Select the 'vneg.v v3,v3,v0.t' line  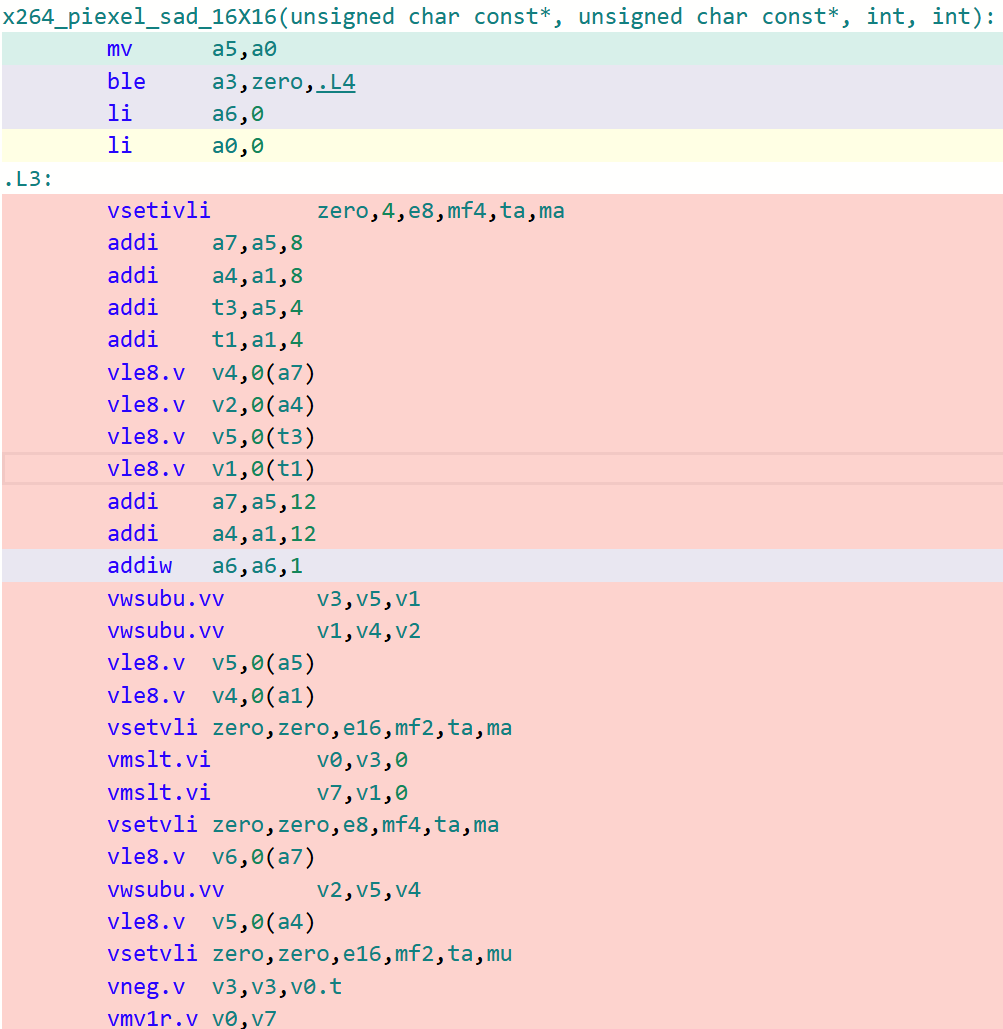224,987
